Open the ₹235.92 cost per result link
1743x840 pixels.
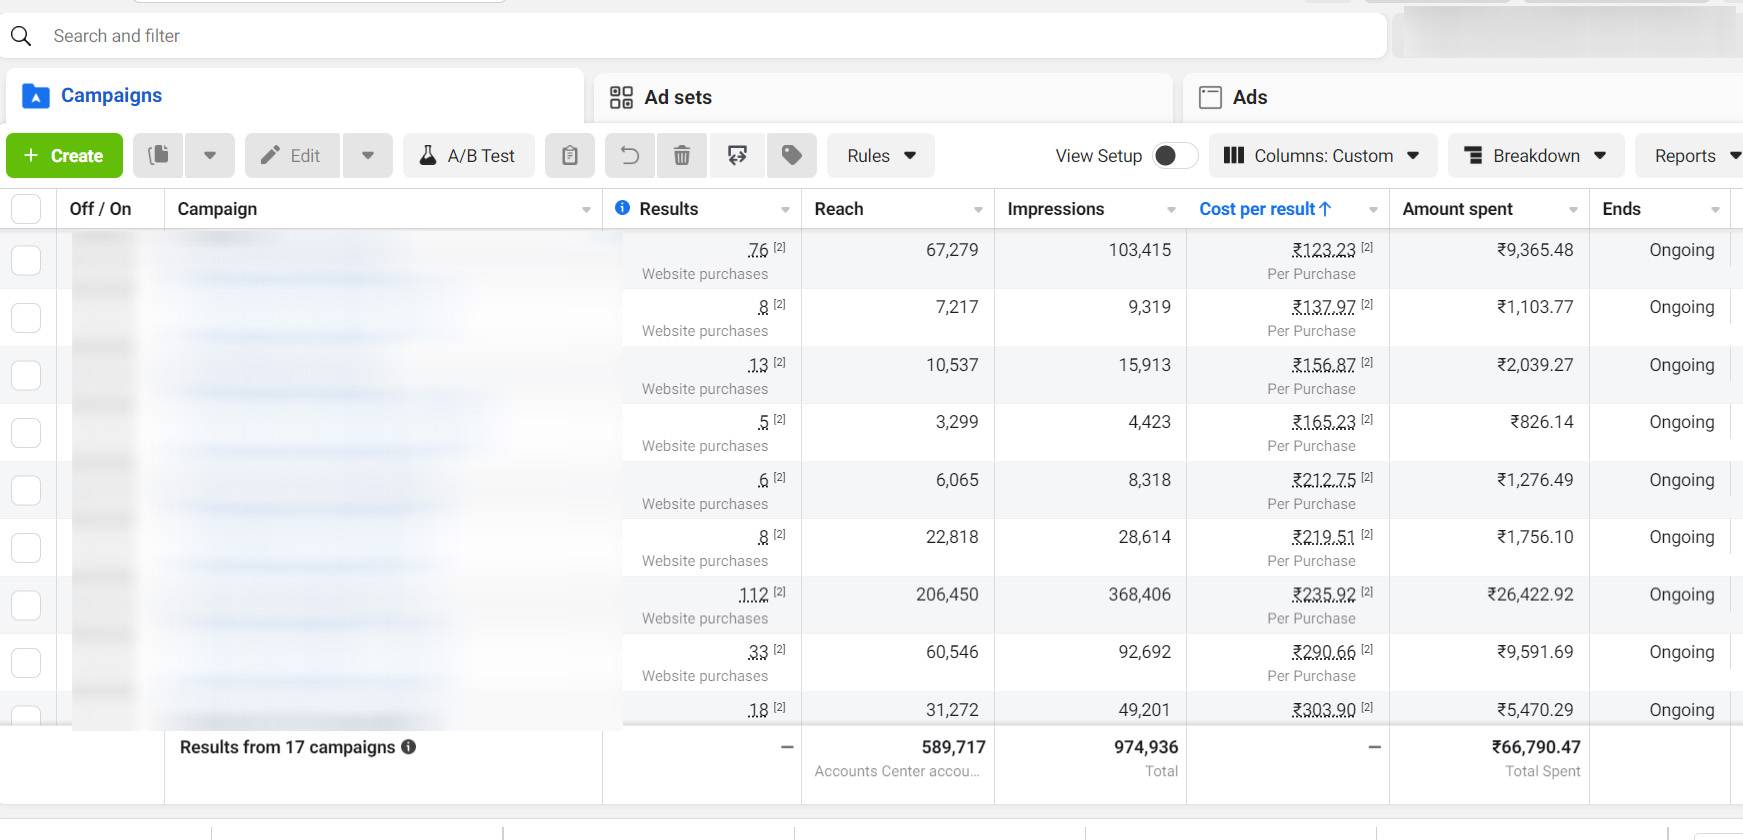point(1324,595)
